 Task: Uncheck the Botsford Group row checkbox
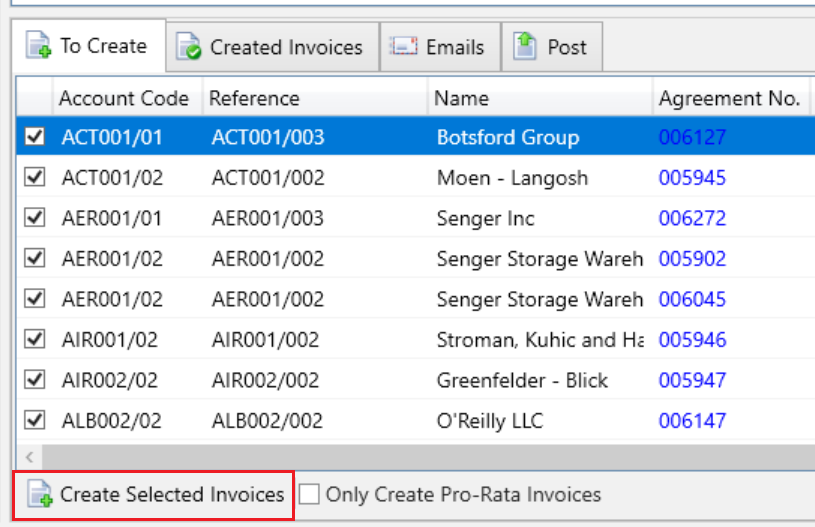coord(35,137)
